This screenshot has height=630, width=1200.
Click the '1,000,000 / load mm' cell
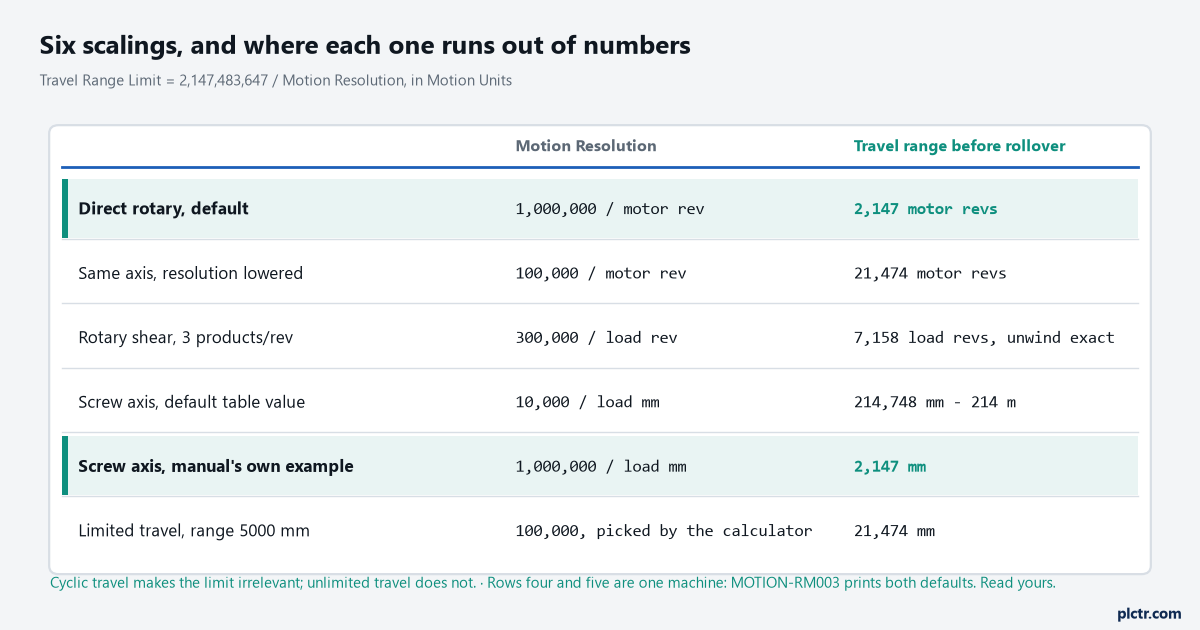click(601, 466)
